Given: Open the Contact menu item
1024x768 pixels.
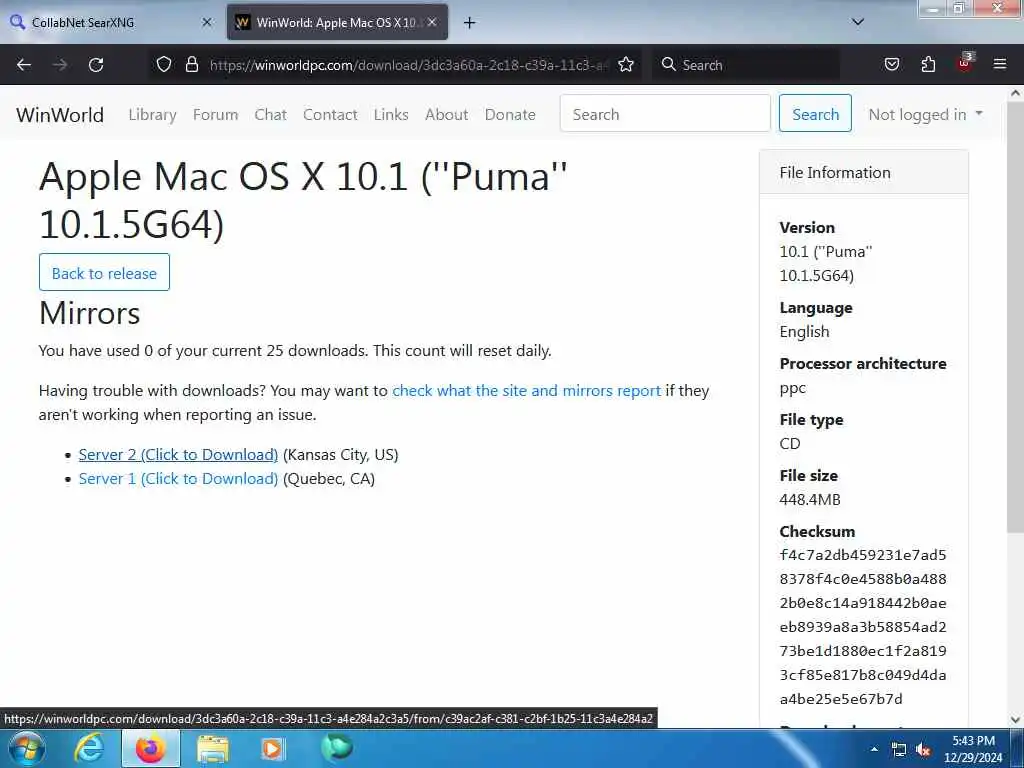Looking at the screenshot, I should [330, 115].
